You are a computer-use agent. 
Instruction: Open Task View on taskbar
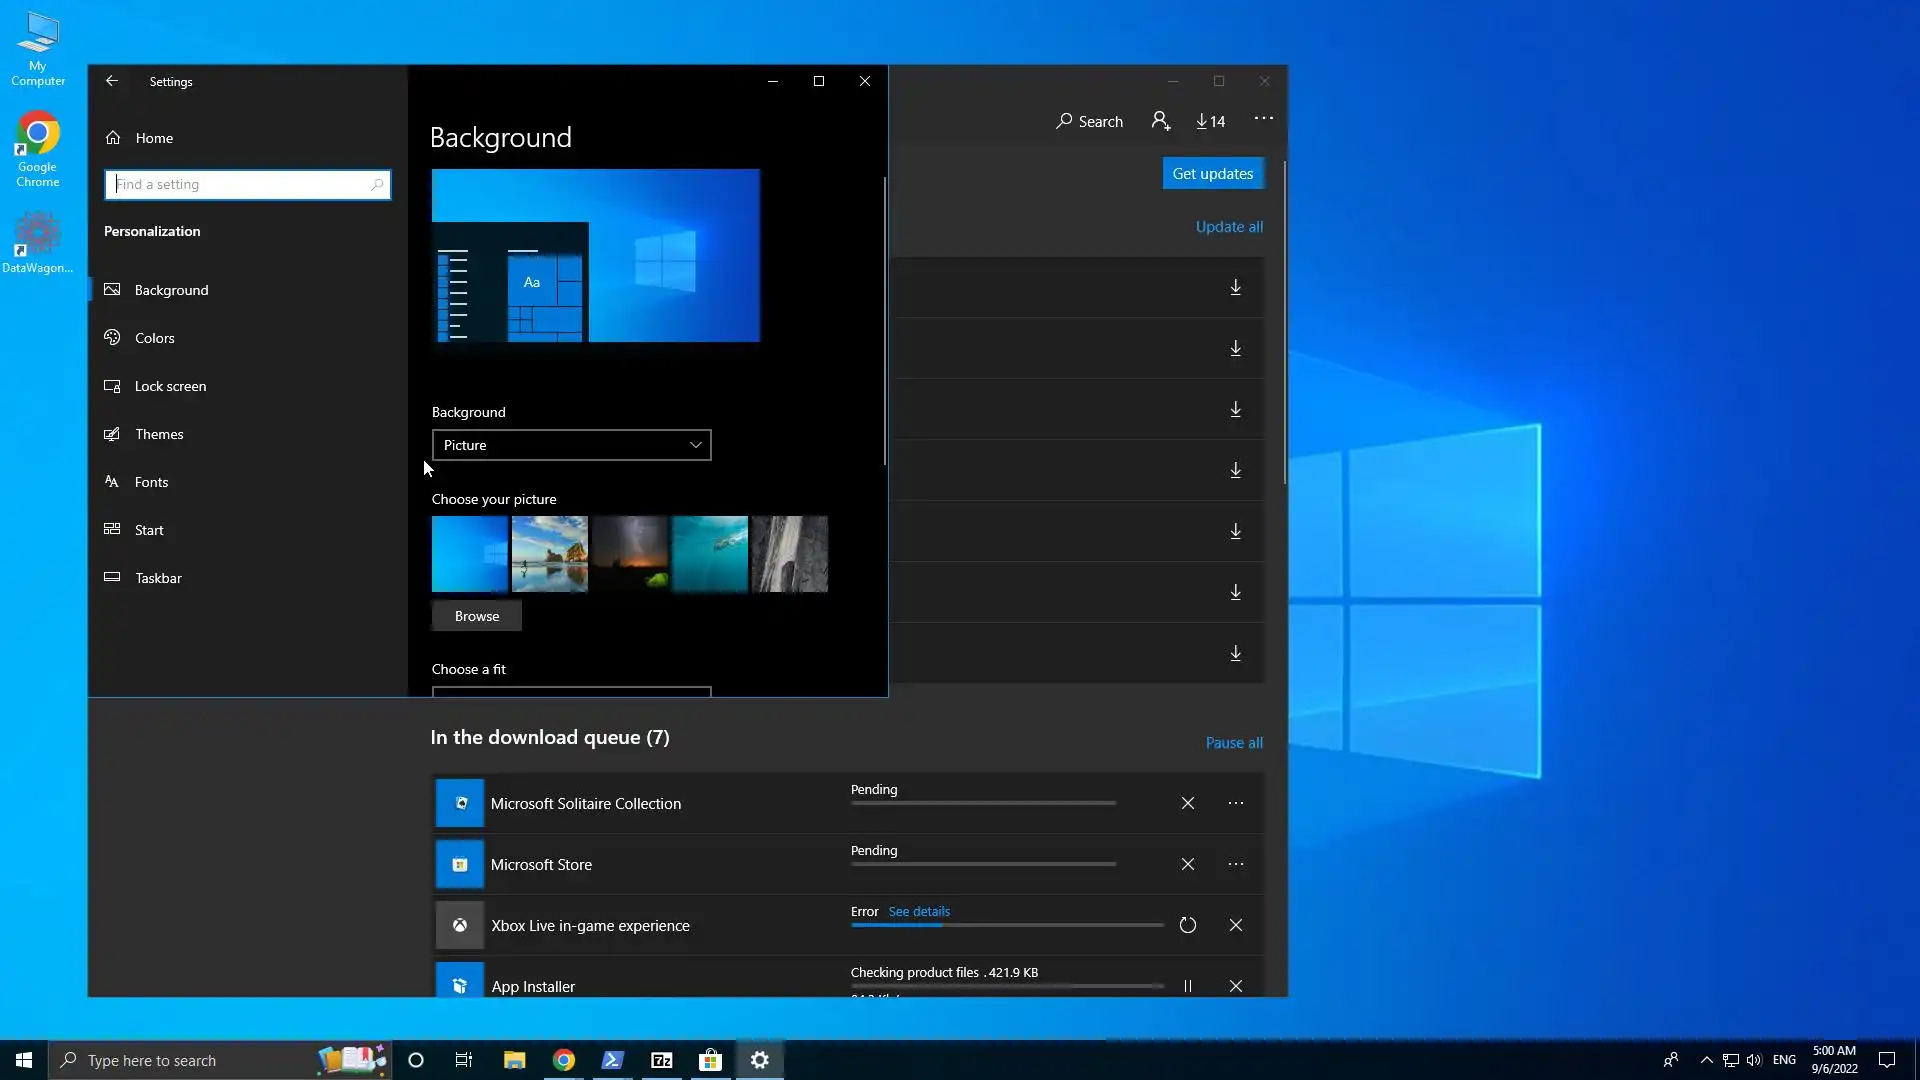(x=463, y=1060)
